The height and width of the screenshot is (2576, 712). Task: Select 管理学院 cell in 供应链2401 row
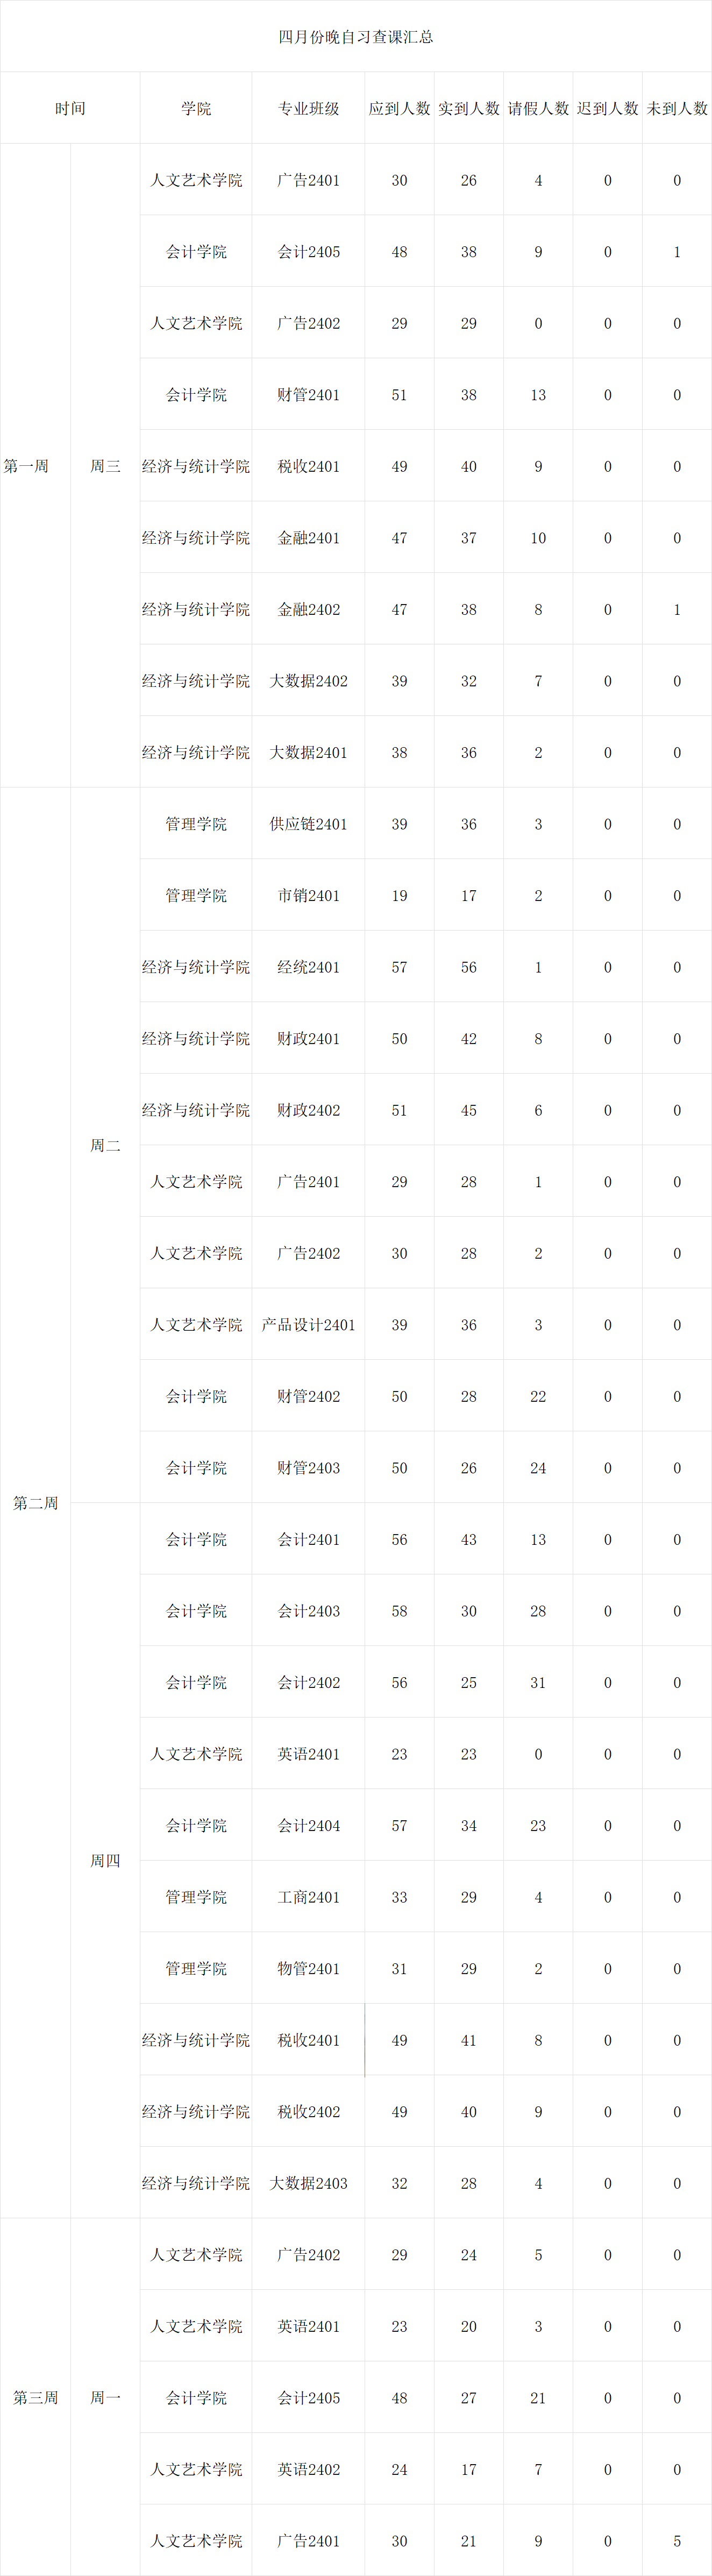[196, 824]
